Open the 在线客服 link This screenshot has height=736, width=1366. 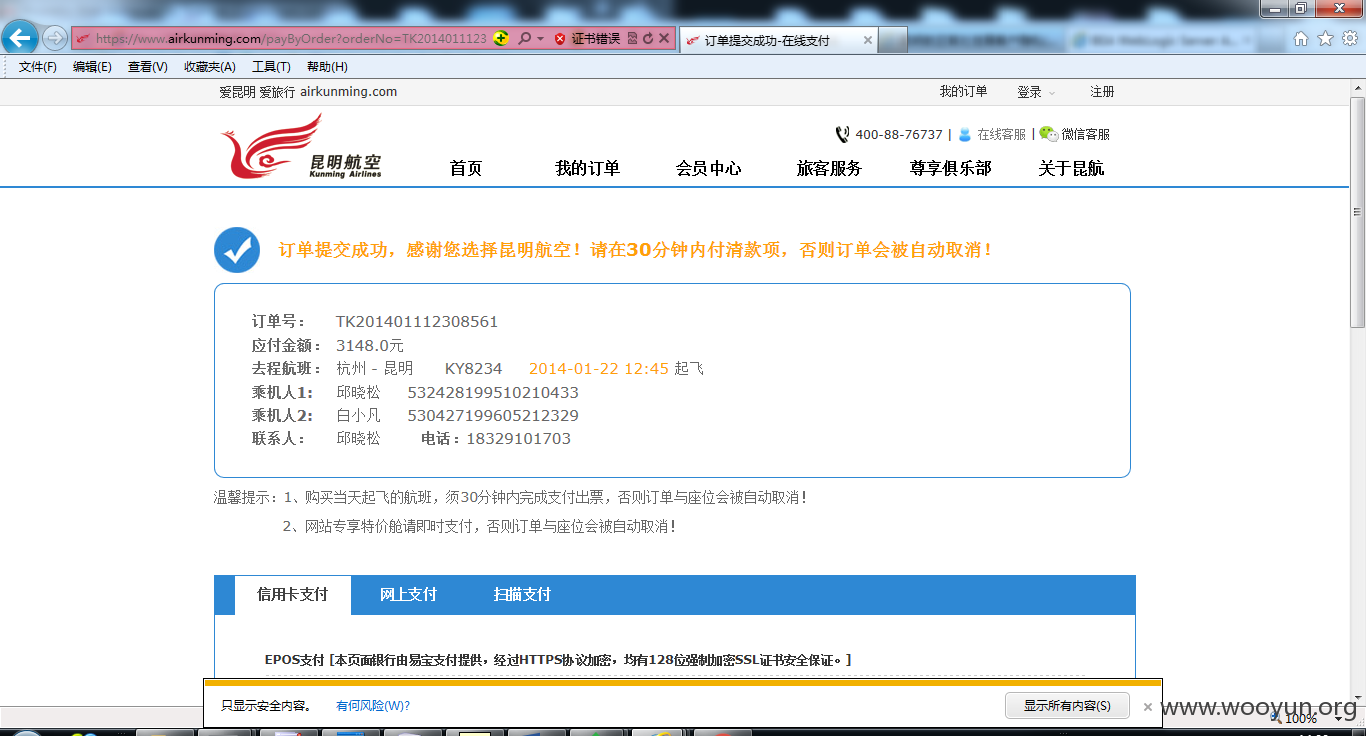1001,134
